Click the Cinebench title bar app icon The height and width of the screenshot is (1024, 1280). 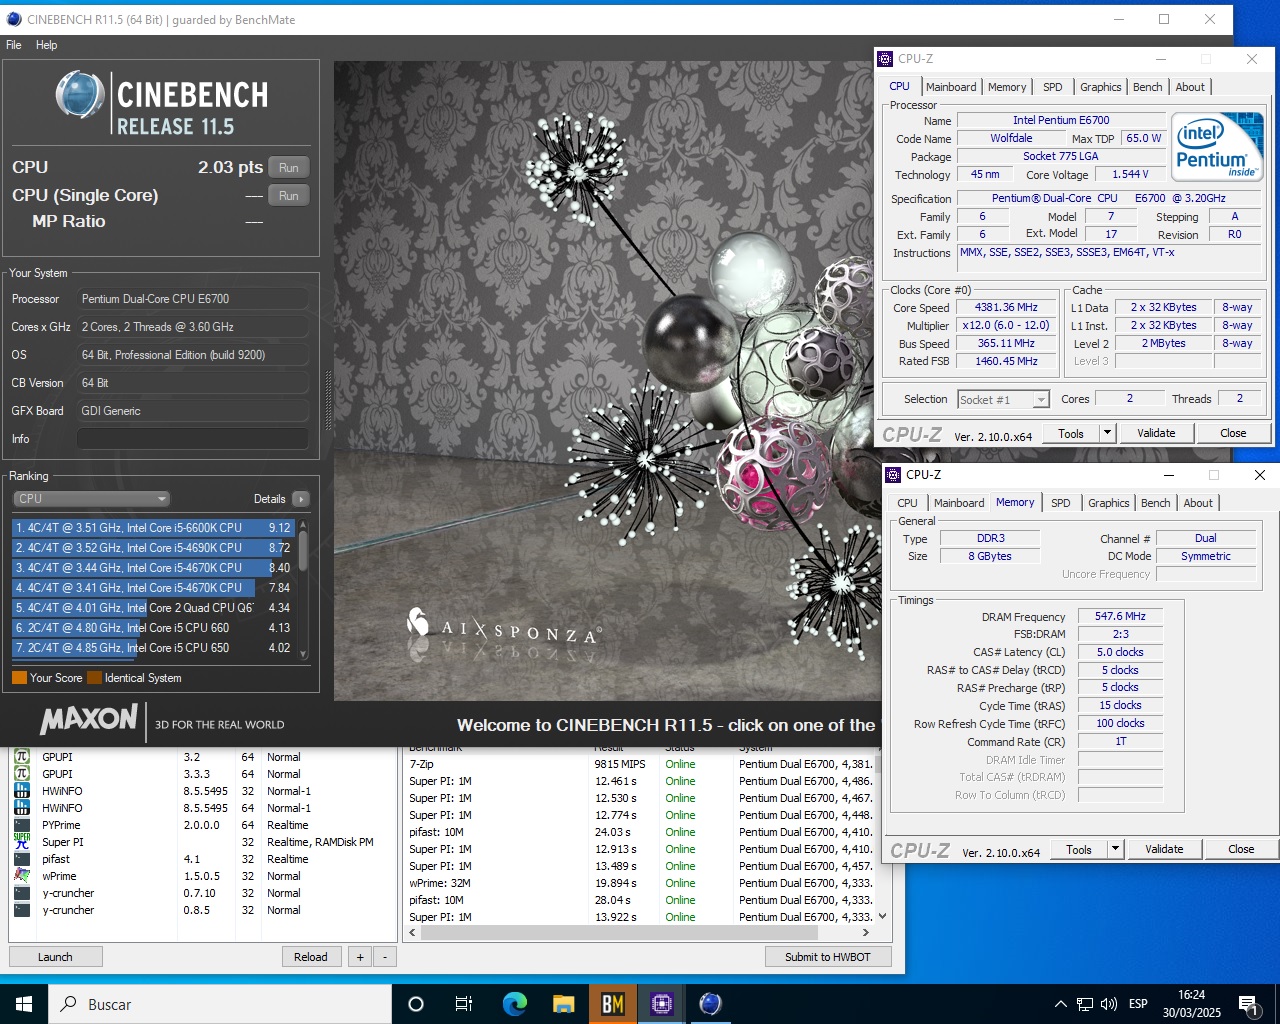click(14, 19)
